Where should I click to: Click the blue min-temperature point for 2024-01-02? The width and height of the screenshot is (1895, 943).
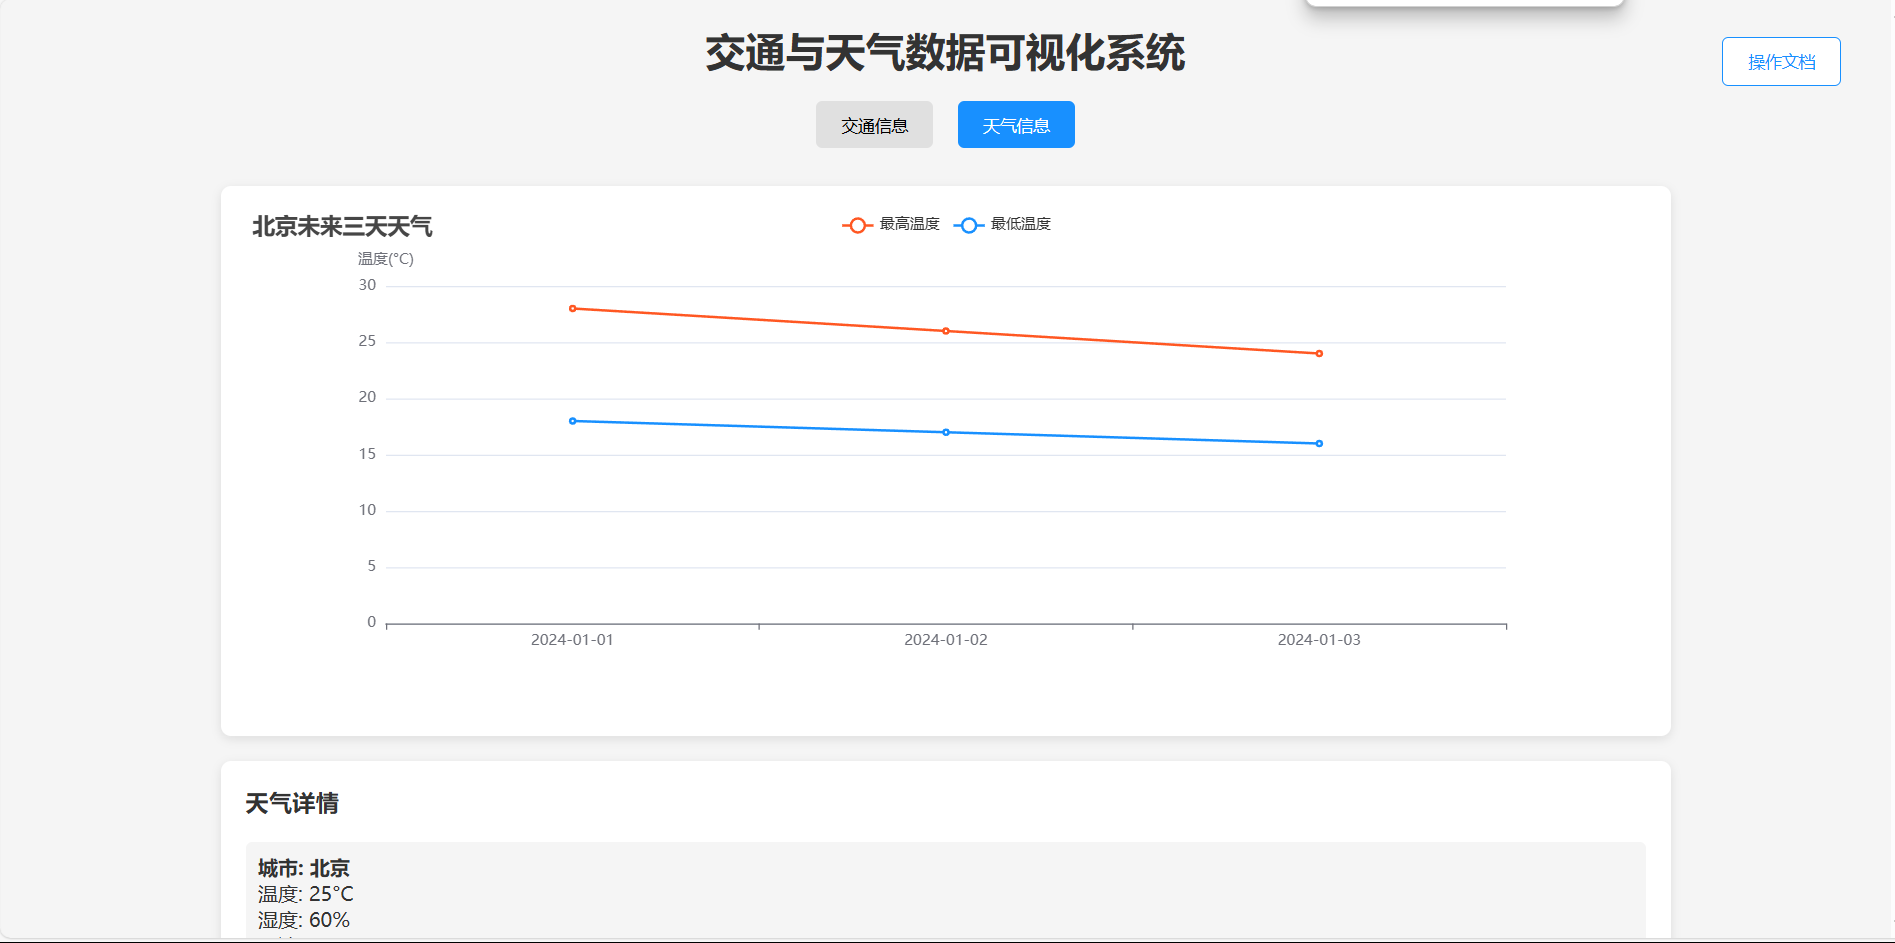pos(946,432)
